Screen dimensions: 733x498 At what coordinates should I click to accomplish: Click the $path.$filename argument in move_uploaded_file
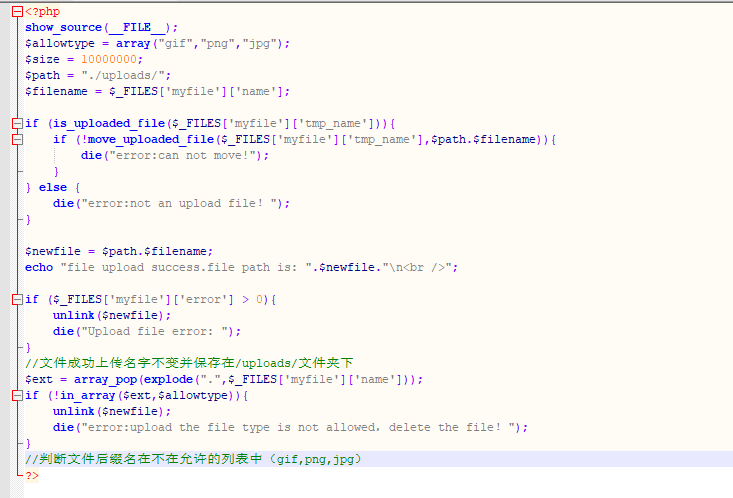click(483, 139)
